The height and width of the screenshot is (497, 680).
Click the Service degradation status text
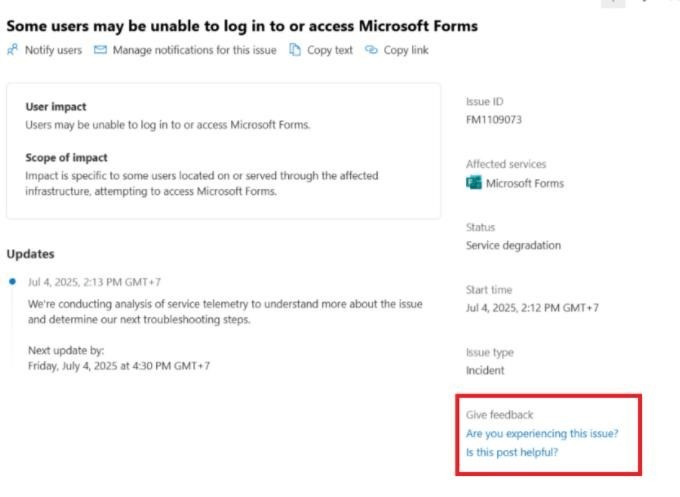[513, 245]
